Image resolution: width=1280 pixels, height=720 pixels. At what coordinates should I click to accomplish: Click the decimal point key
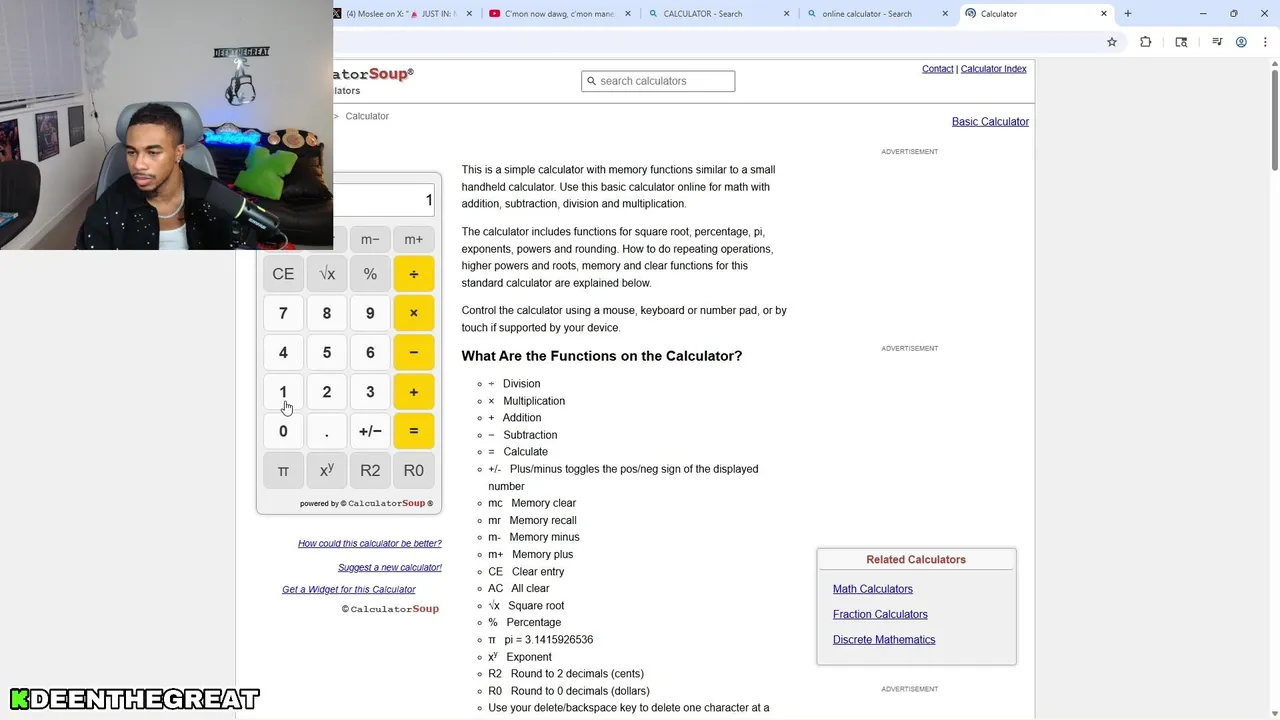pos(327,431)
